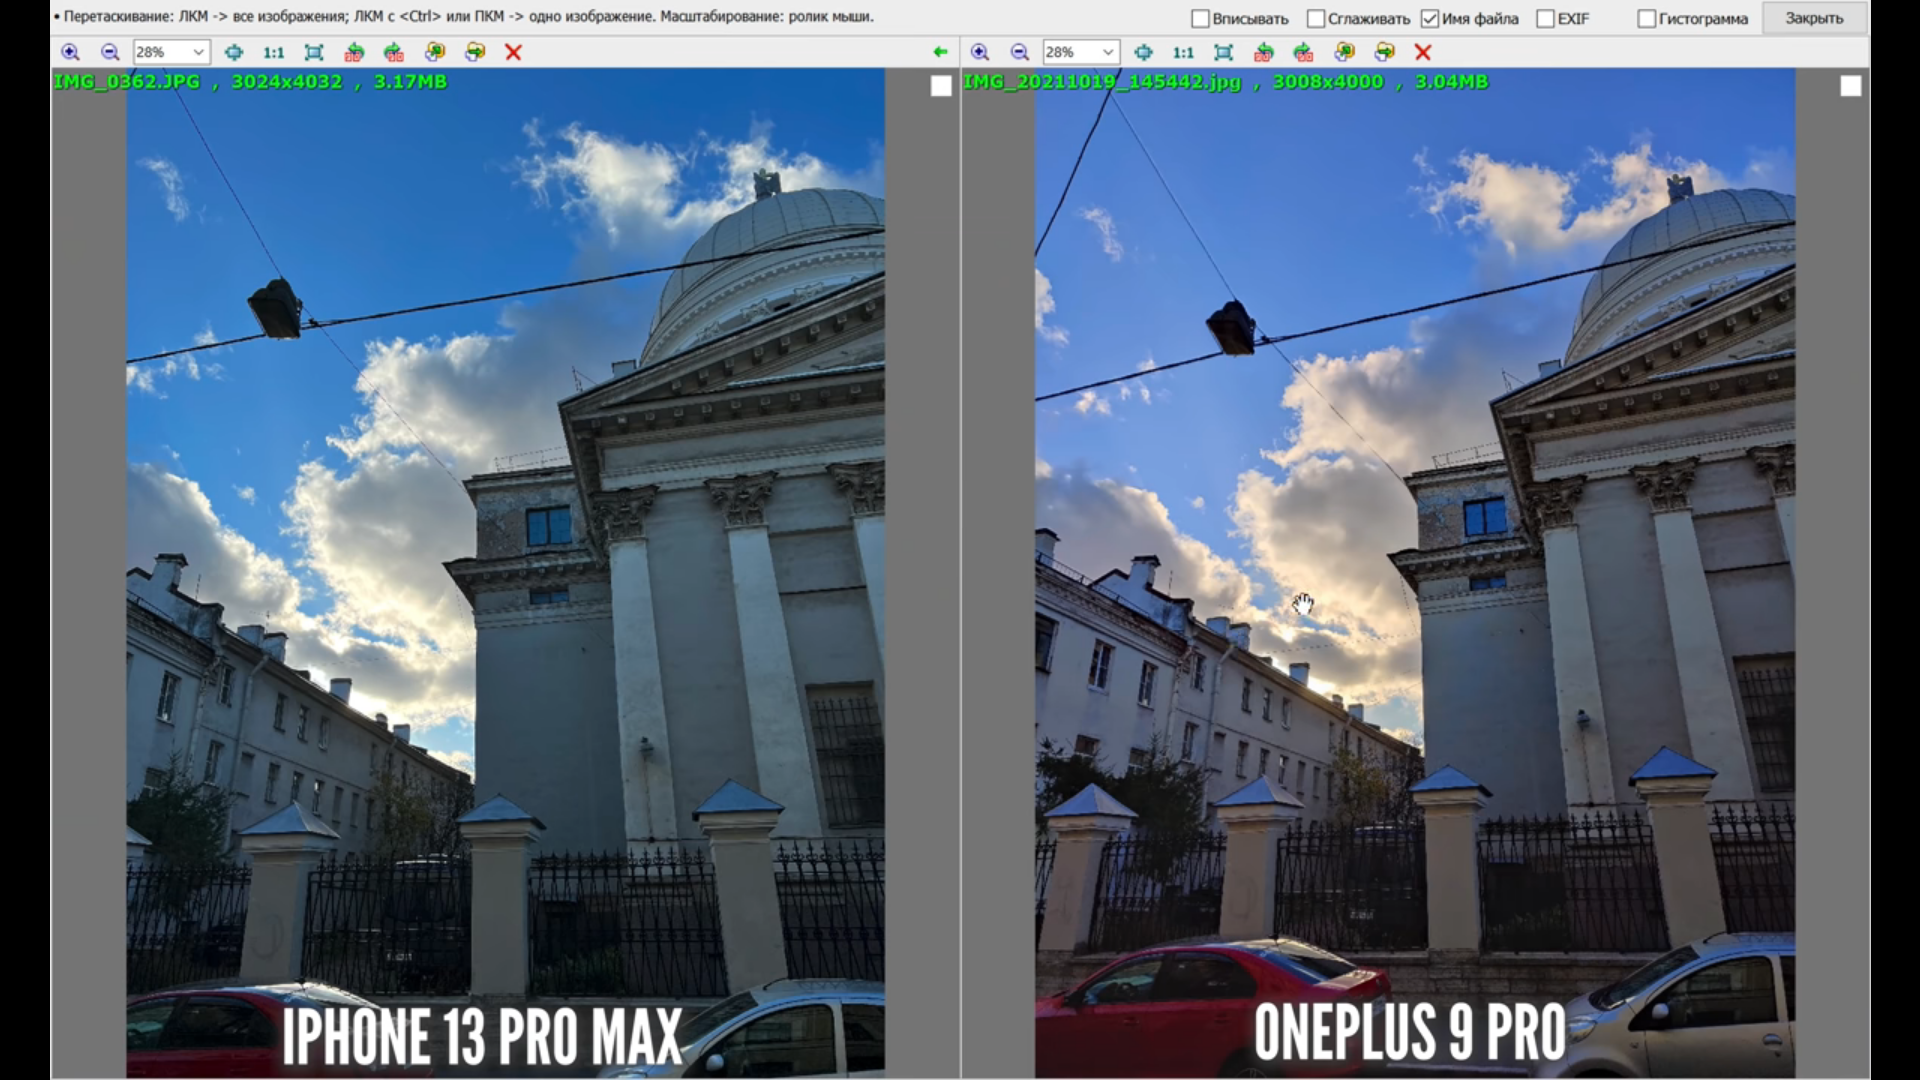Zoom out on the right image pane
This screenshot has height=1080, width=1920.
point(1020,52)
